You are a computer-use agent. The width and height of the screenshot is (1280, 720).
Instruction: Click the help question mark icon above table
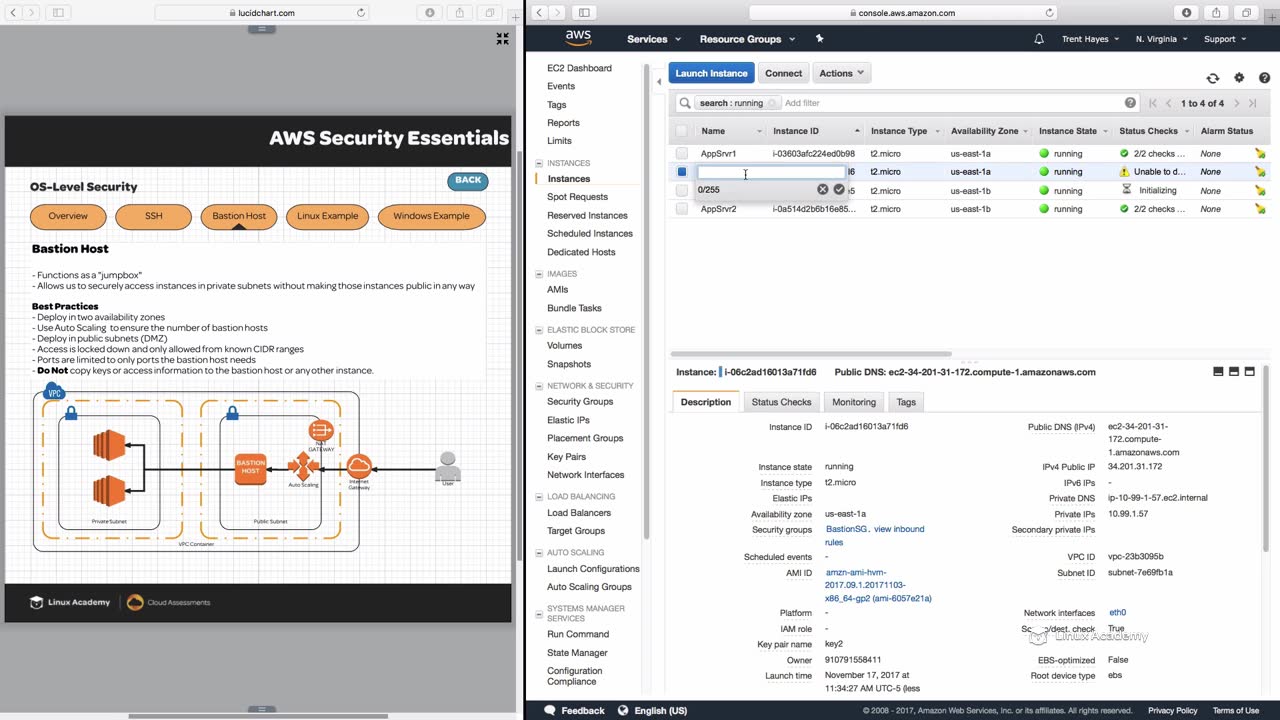click(1264, 78)
